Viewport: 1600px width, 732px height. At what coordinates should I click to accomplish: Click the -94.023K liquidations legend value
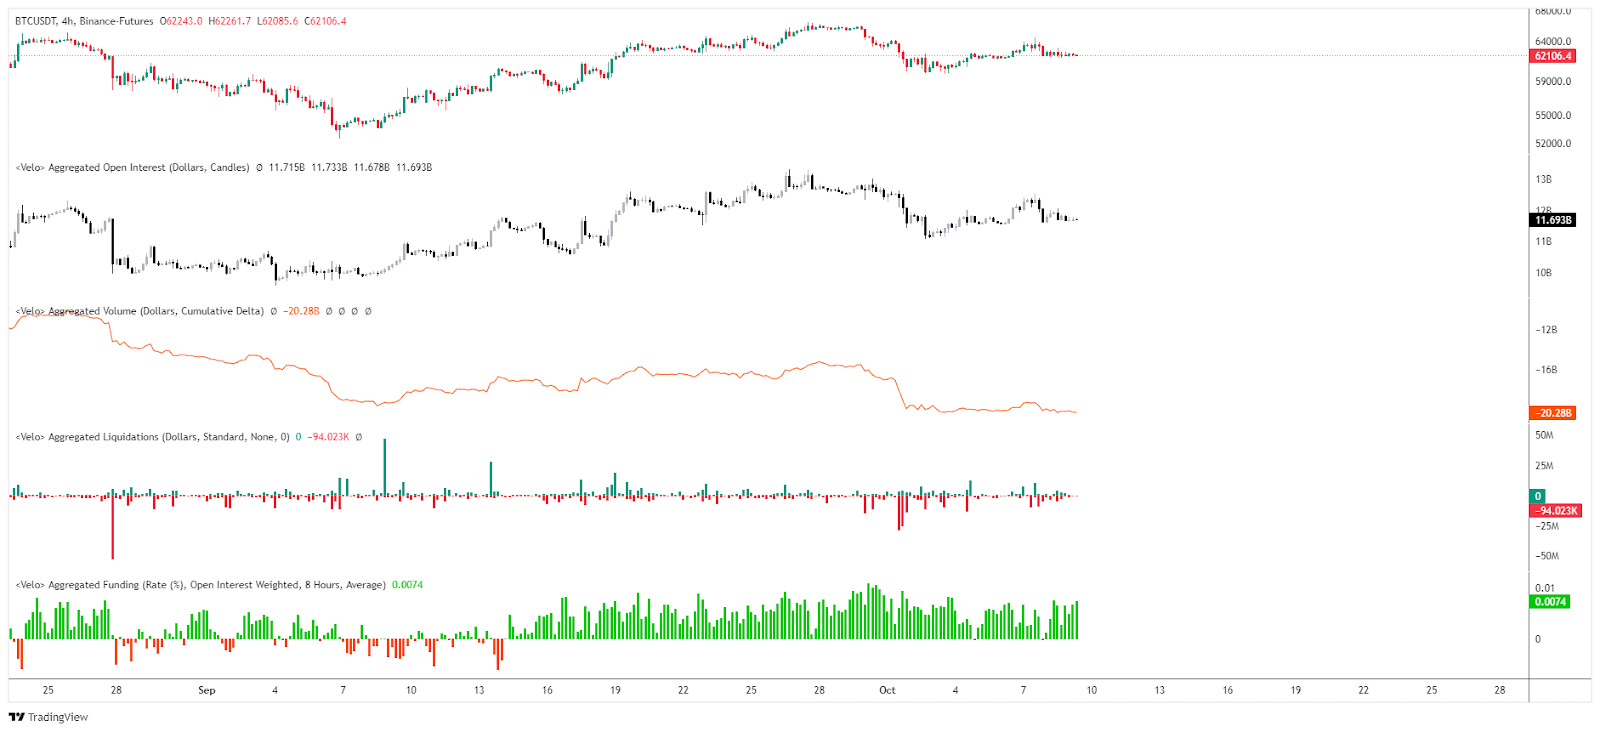point(328,438)
